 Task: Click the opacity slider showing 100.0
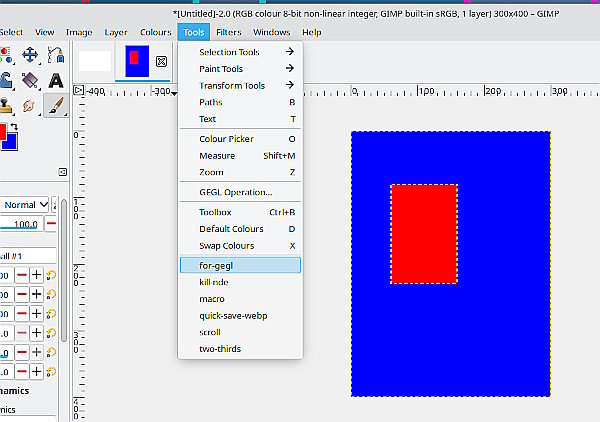[x=21, y=224]
